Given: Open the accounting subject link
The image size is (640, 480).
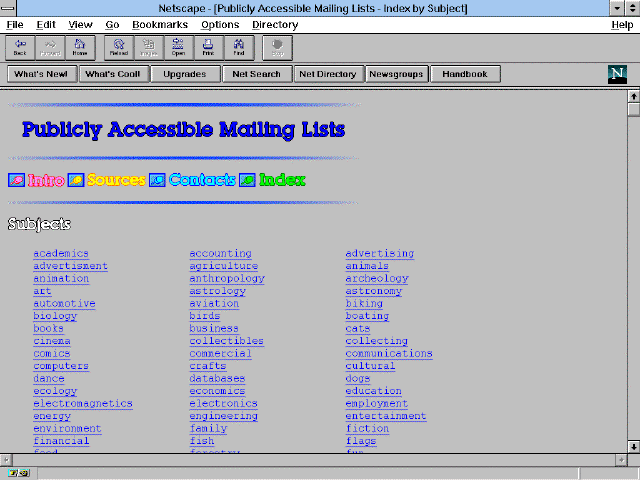Looking at the screenshot, I should pyautogui.click(x=220, y=253).
